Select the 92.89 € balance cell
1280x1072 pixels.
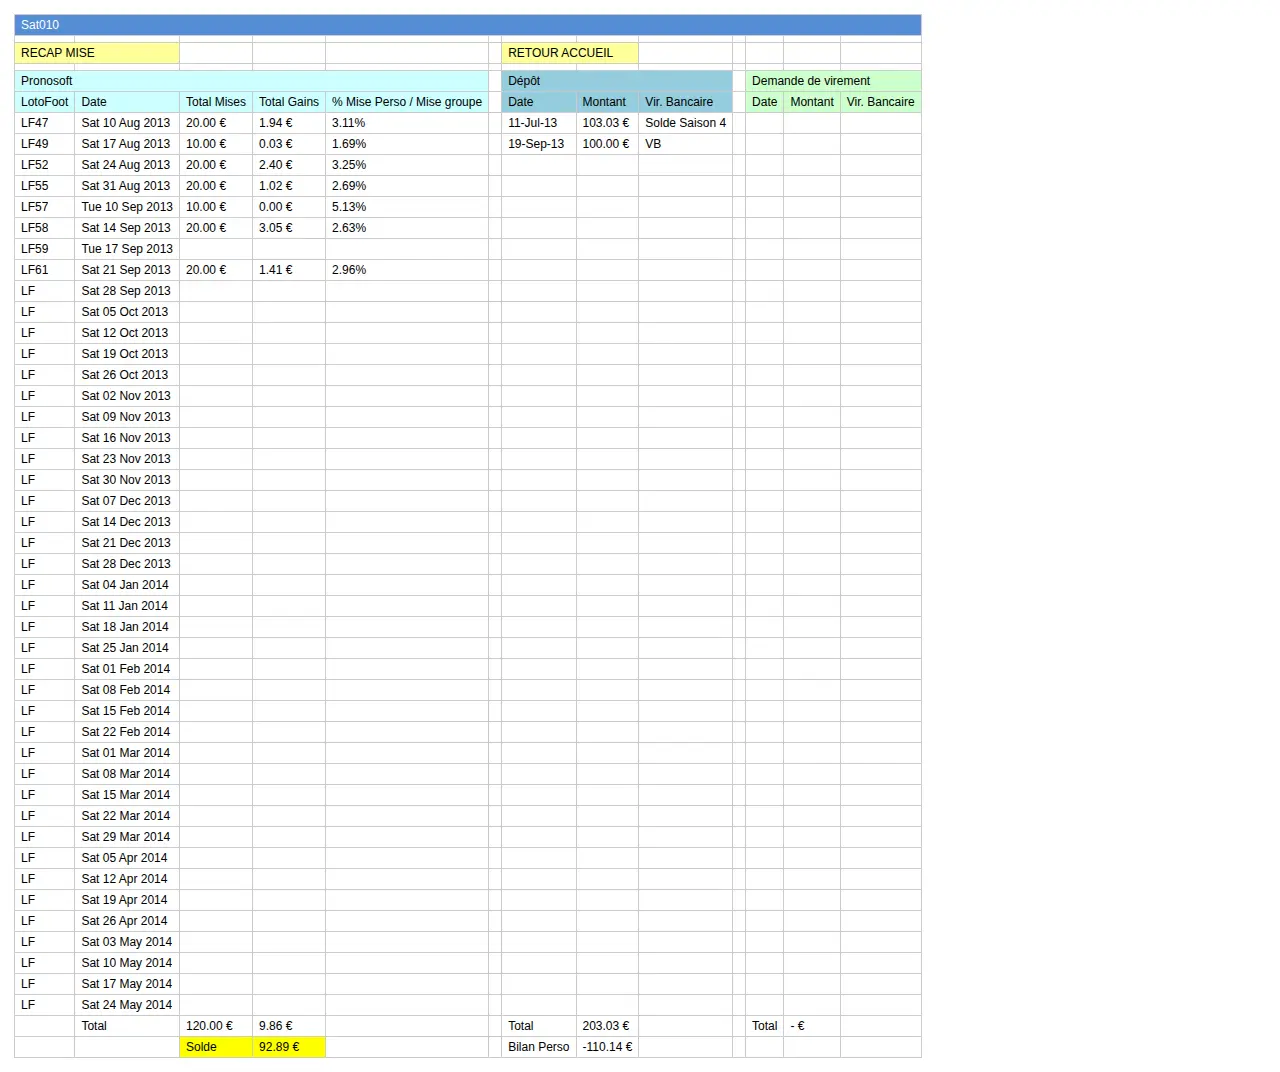click(289, 1047)
